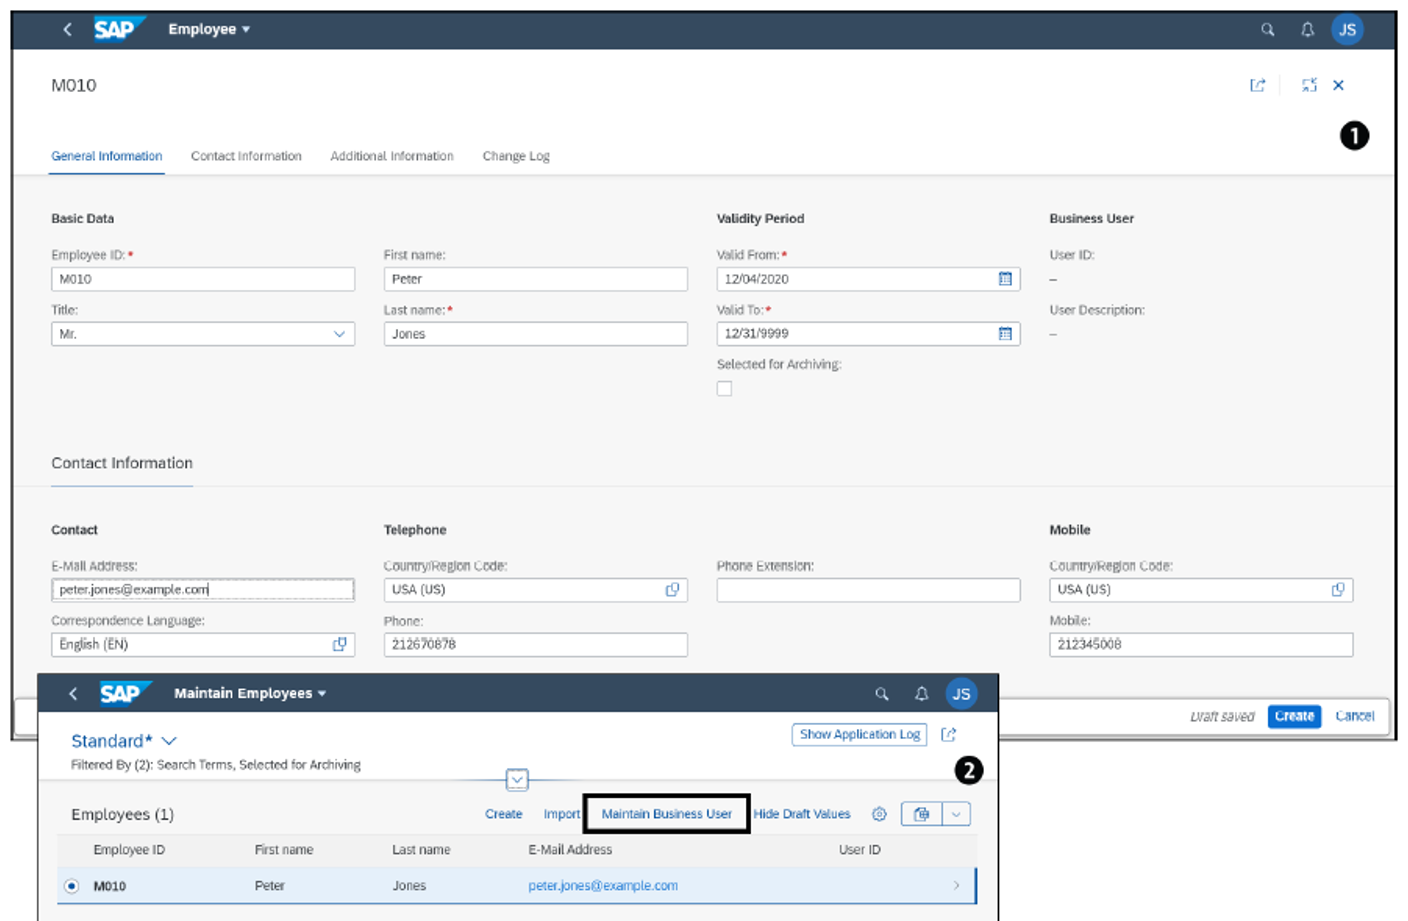Image resolution: width=1408 pixels, height=921 pixels.
Task: Switch to the Contact Information tab
Action: [x=246, y=156]
